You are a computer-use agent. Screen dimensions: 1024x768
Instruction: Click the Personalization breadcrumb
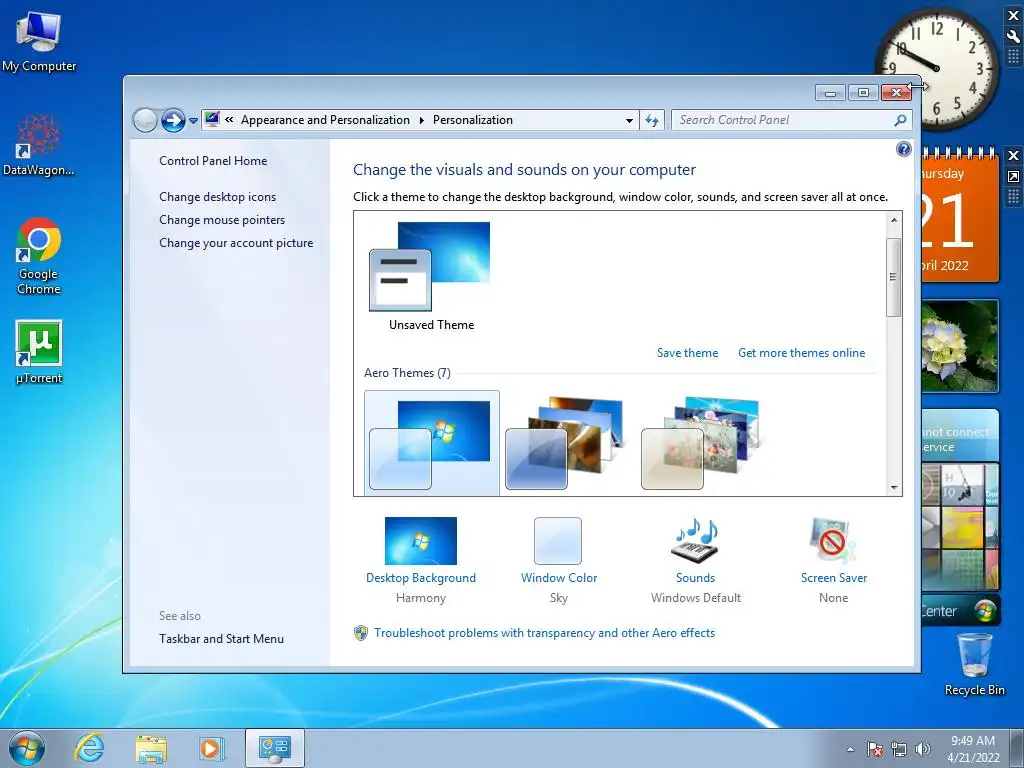coord(473,120)
